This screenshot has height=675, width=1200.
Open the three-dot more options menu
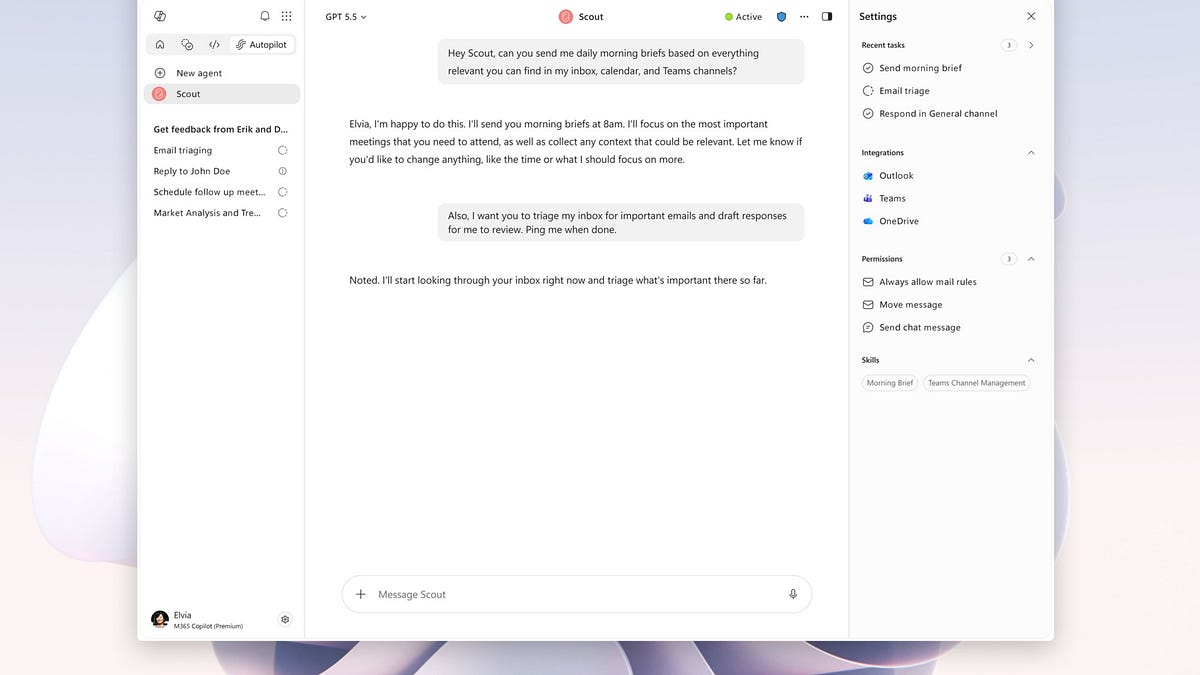click(x=804, y=17)
